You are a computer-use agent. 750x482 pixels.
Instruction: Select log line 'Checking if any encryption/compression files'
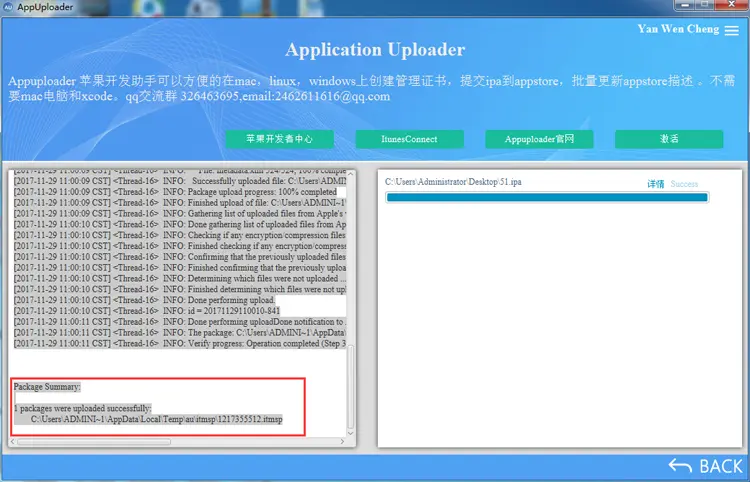[x=180, y=235]
